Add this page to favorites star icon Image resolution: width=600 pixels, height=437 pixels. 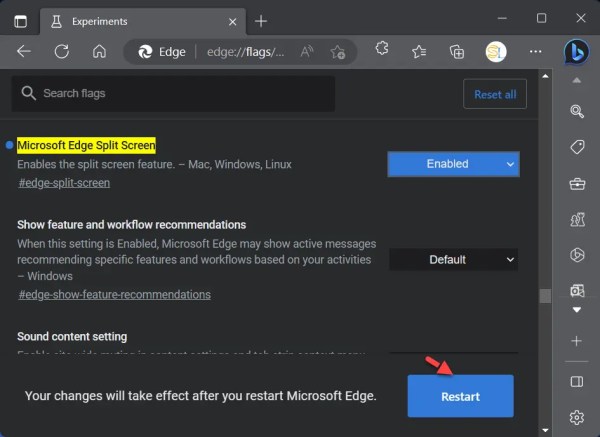(x=338, y=52)
